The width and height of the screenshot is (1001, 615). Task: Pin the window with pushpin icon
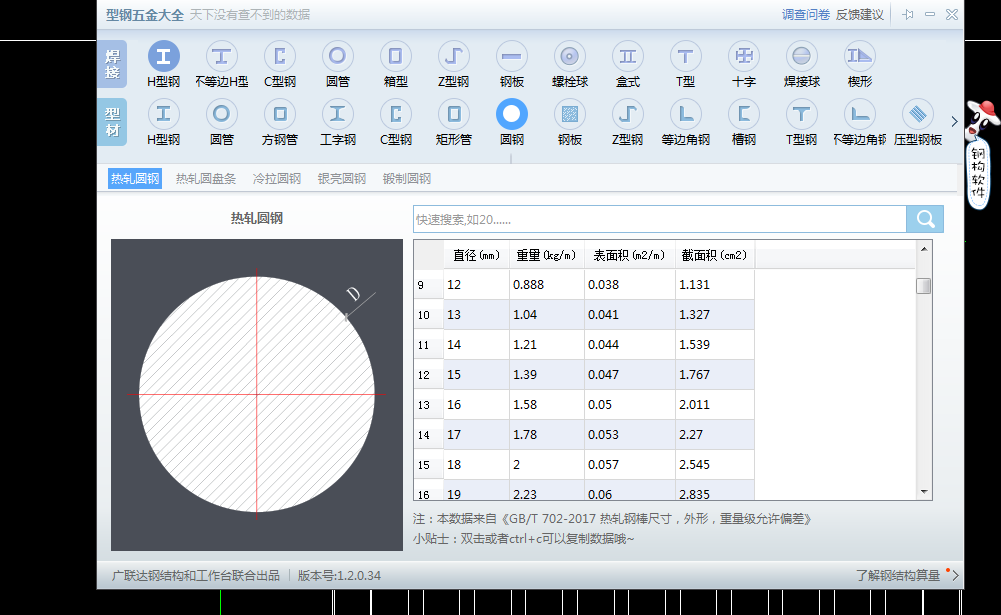coord(908,15)
